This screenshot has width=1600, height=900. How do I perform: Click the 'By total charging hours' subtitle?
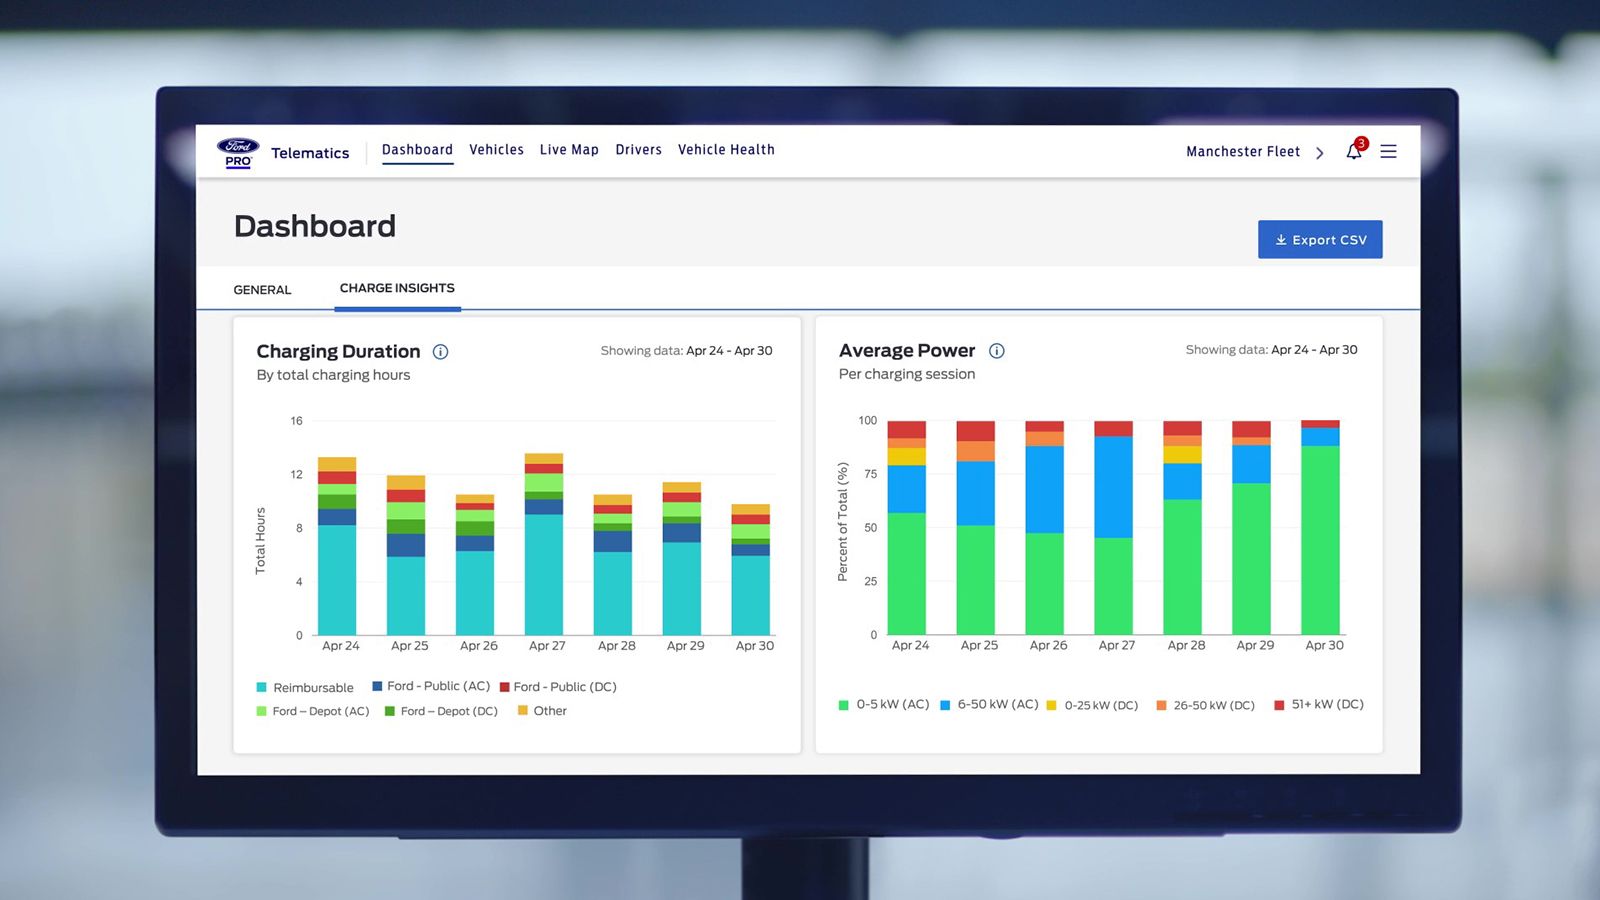333,375
